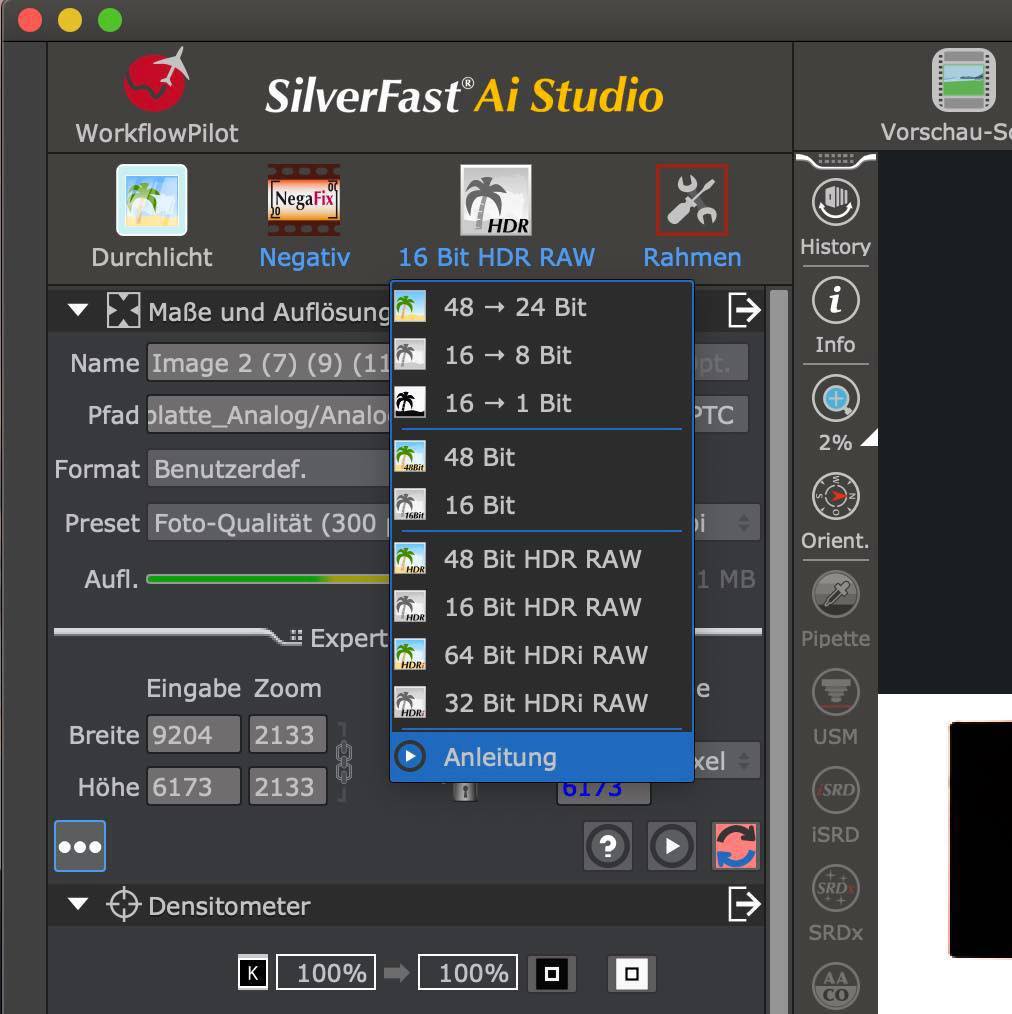Select 48 → 24 Bit menu entry
This screenshot has height=1014, width=1012.
coord(542,307)
